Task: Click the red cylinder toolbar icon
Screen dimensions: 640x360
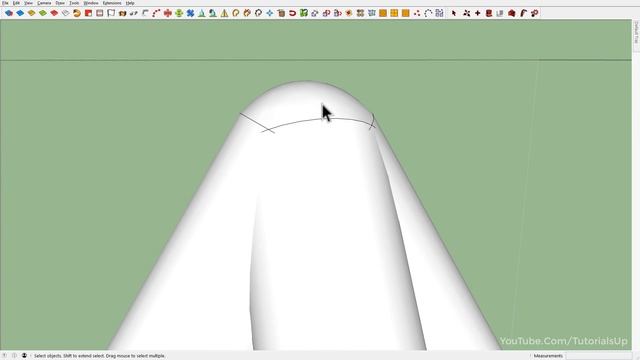Action: point(489,13)
